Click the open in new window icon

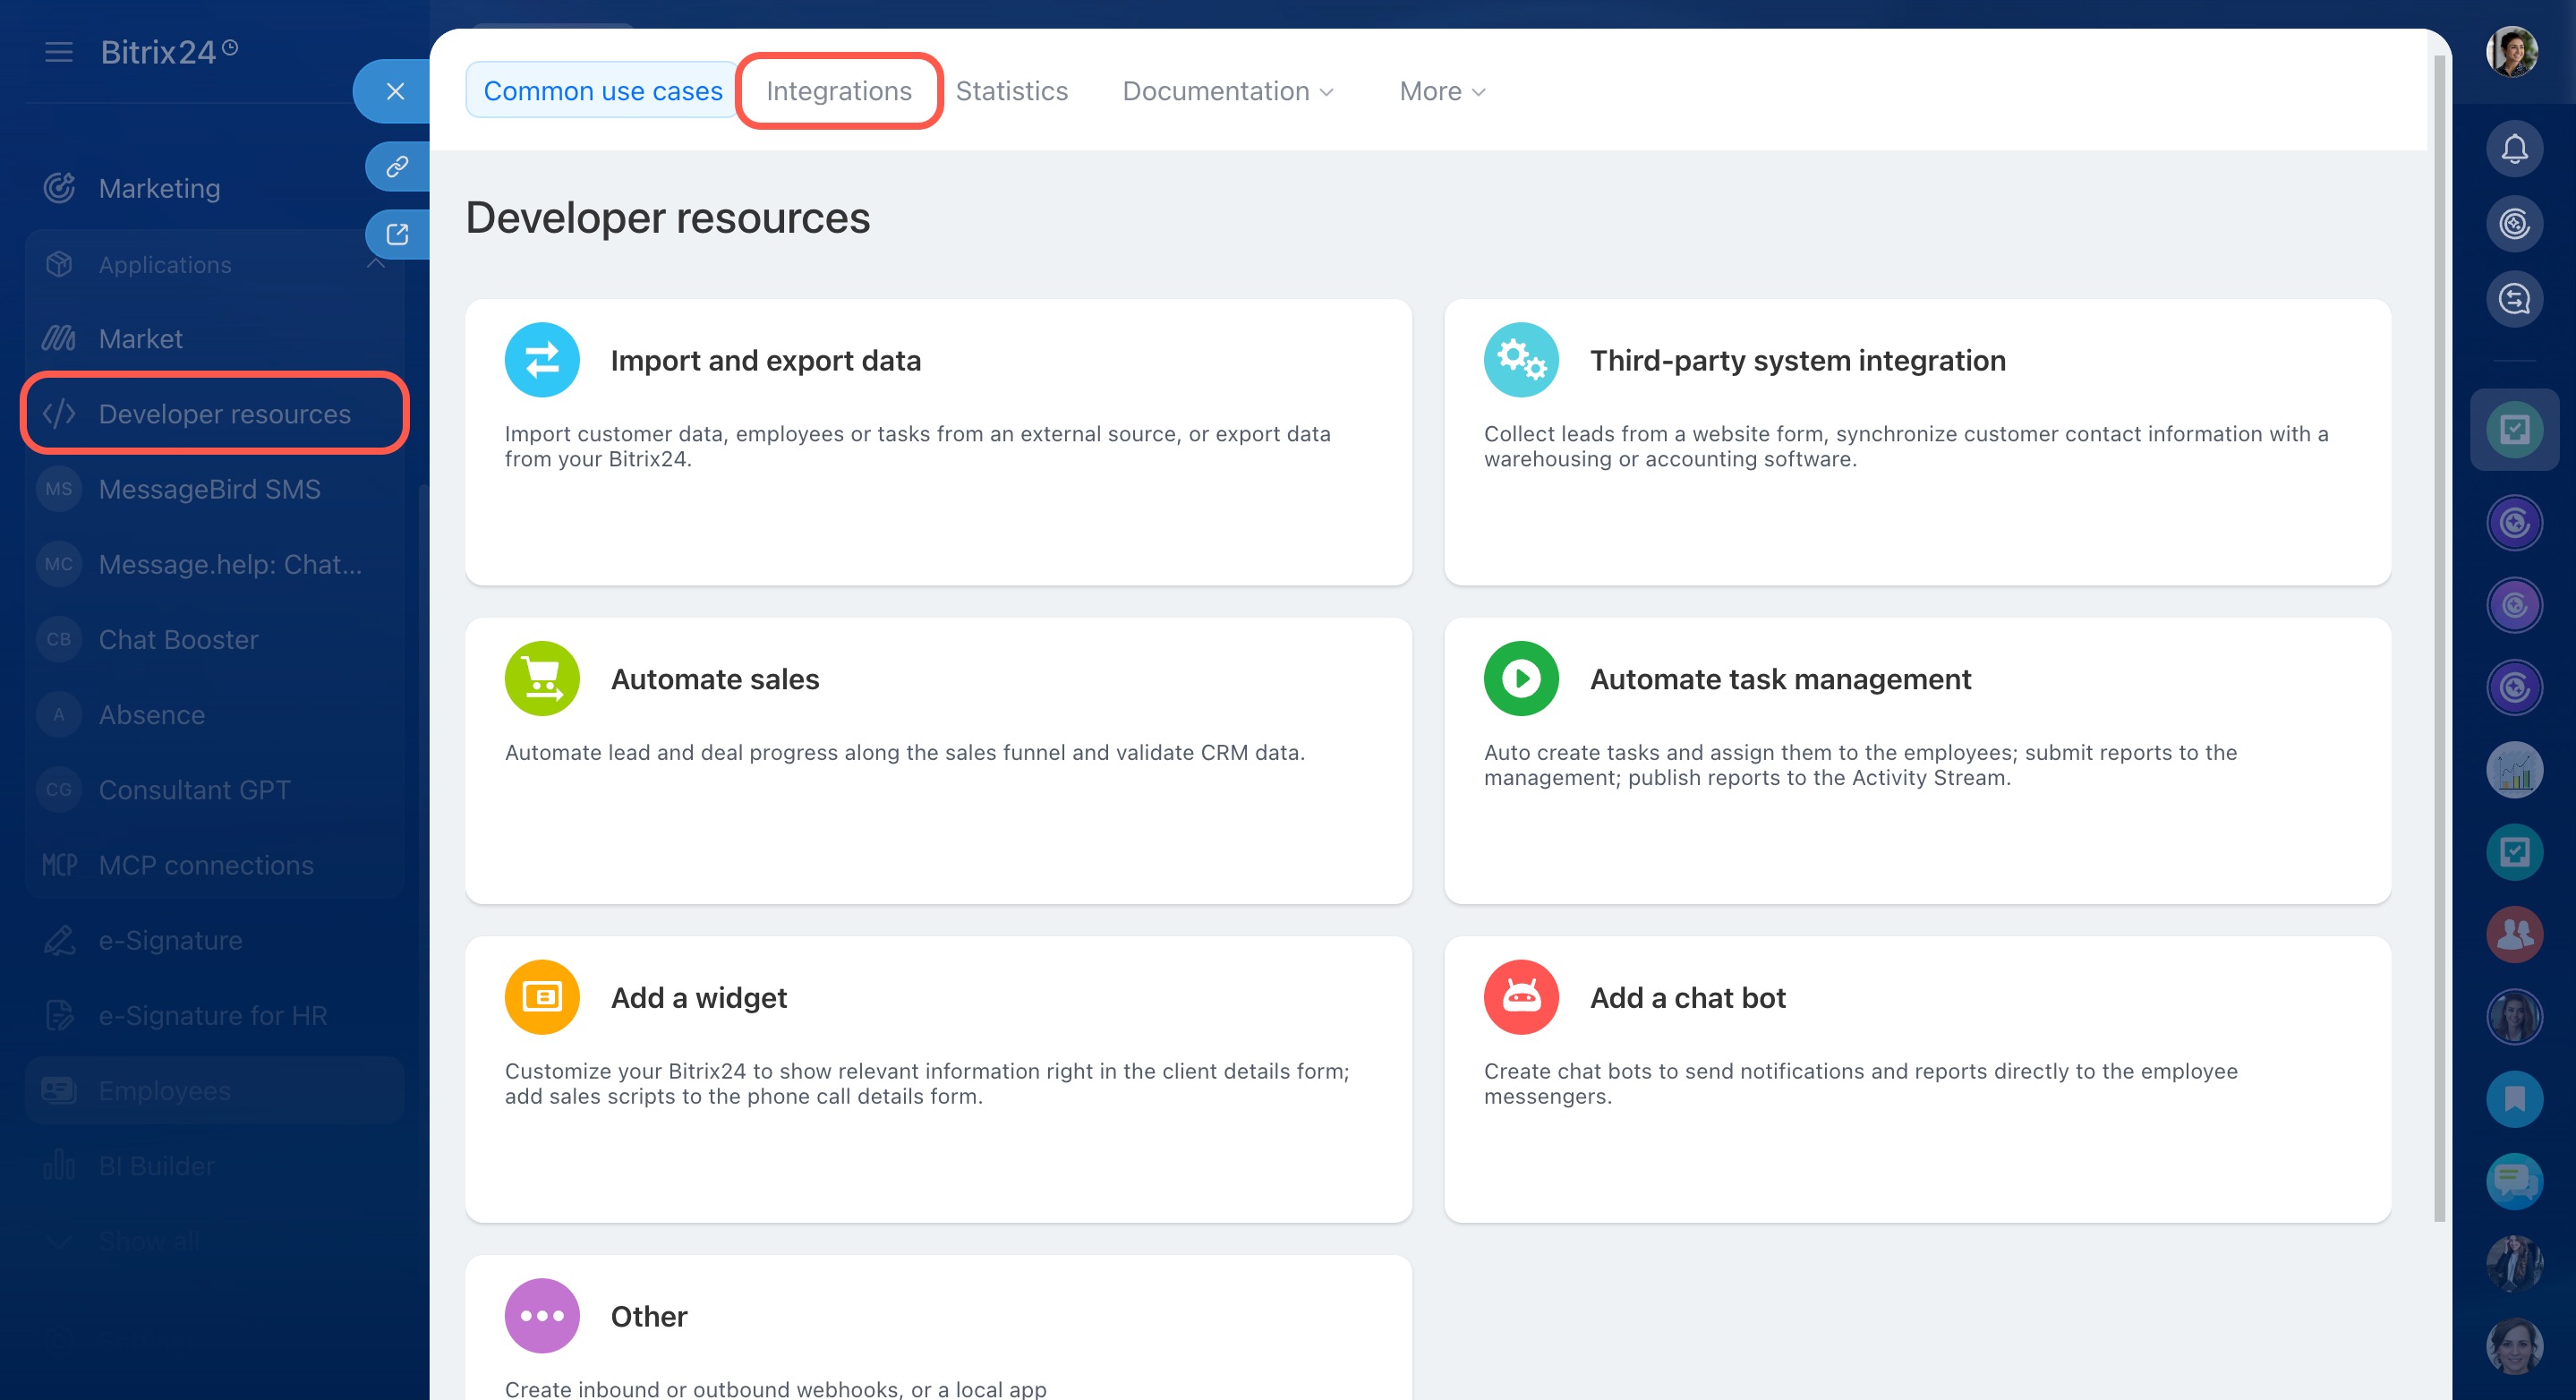pos(397,234)
